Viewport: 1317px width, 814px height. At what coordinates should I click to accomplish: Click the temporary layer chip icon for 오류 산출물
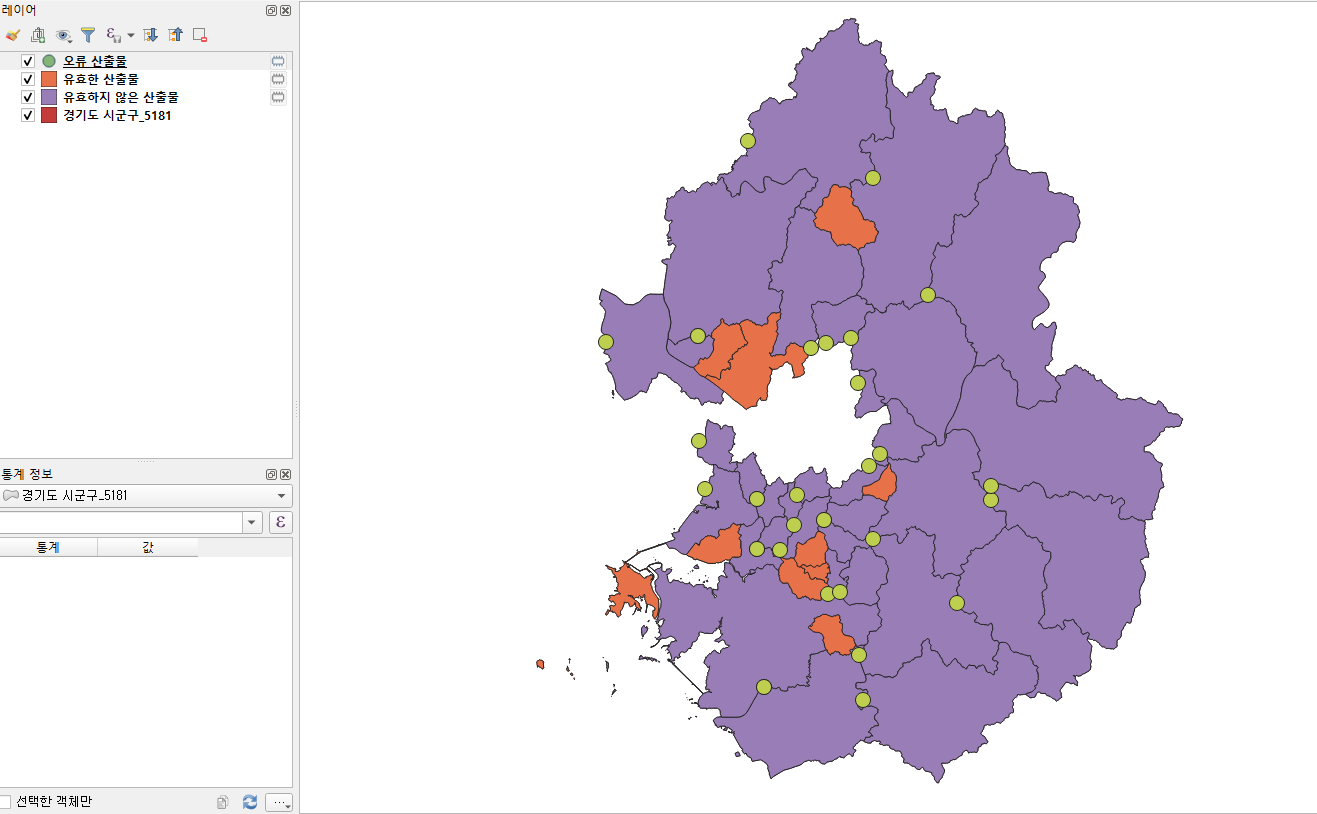pos(278,61)
